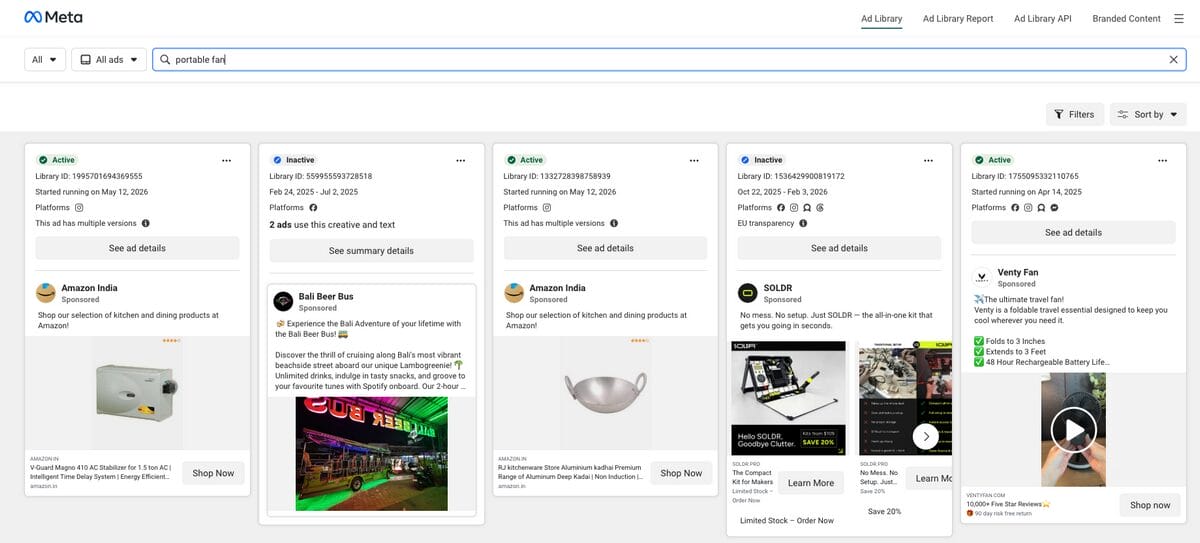Click the Inactive badge on the SOLDR card
Viewport: 1200px width, 543px height.
click(761, 160)
